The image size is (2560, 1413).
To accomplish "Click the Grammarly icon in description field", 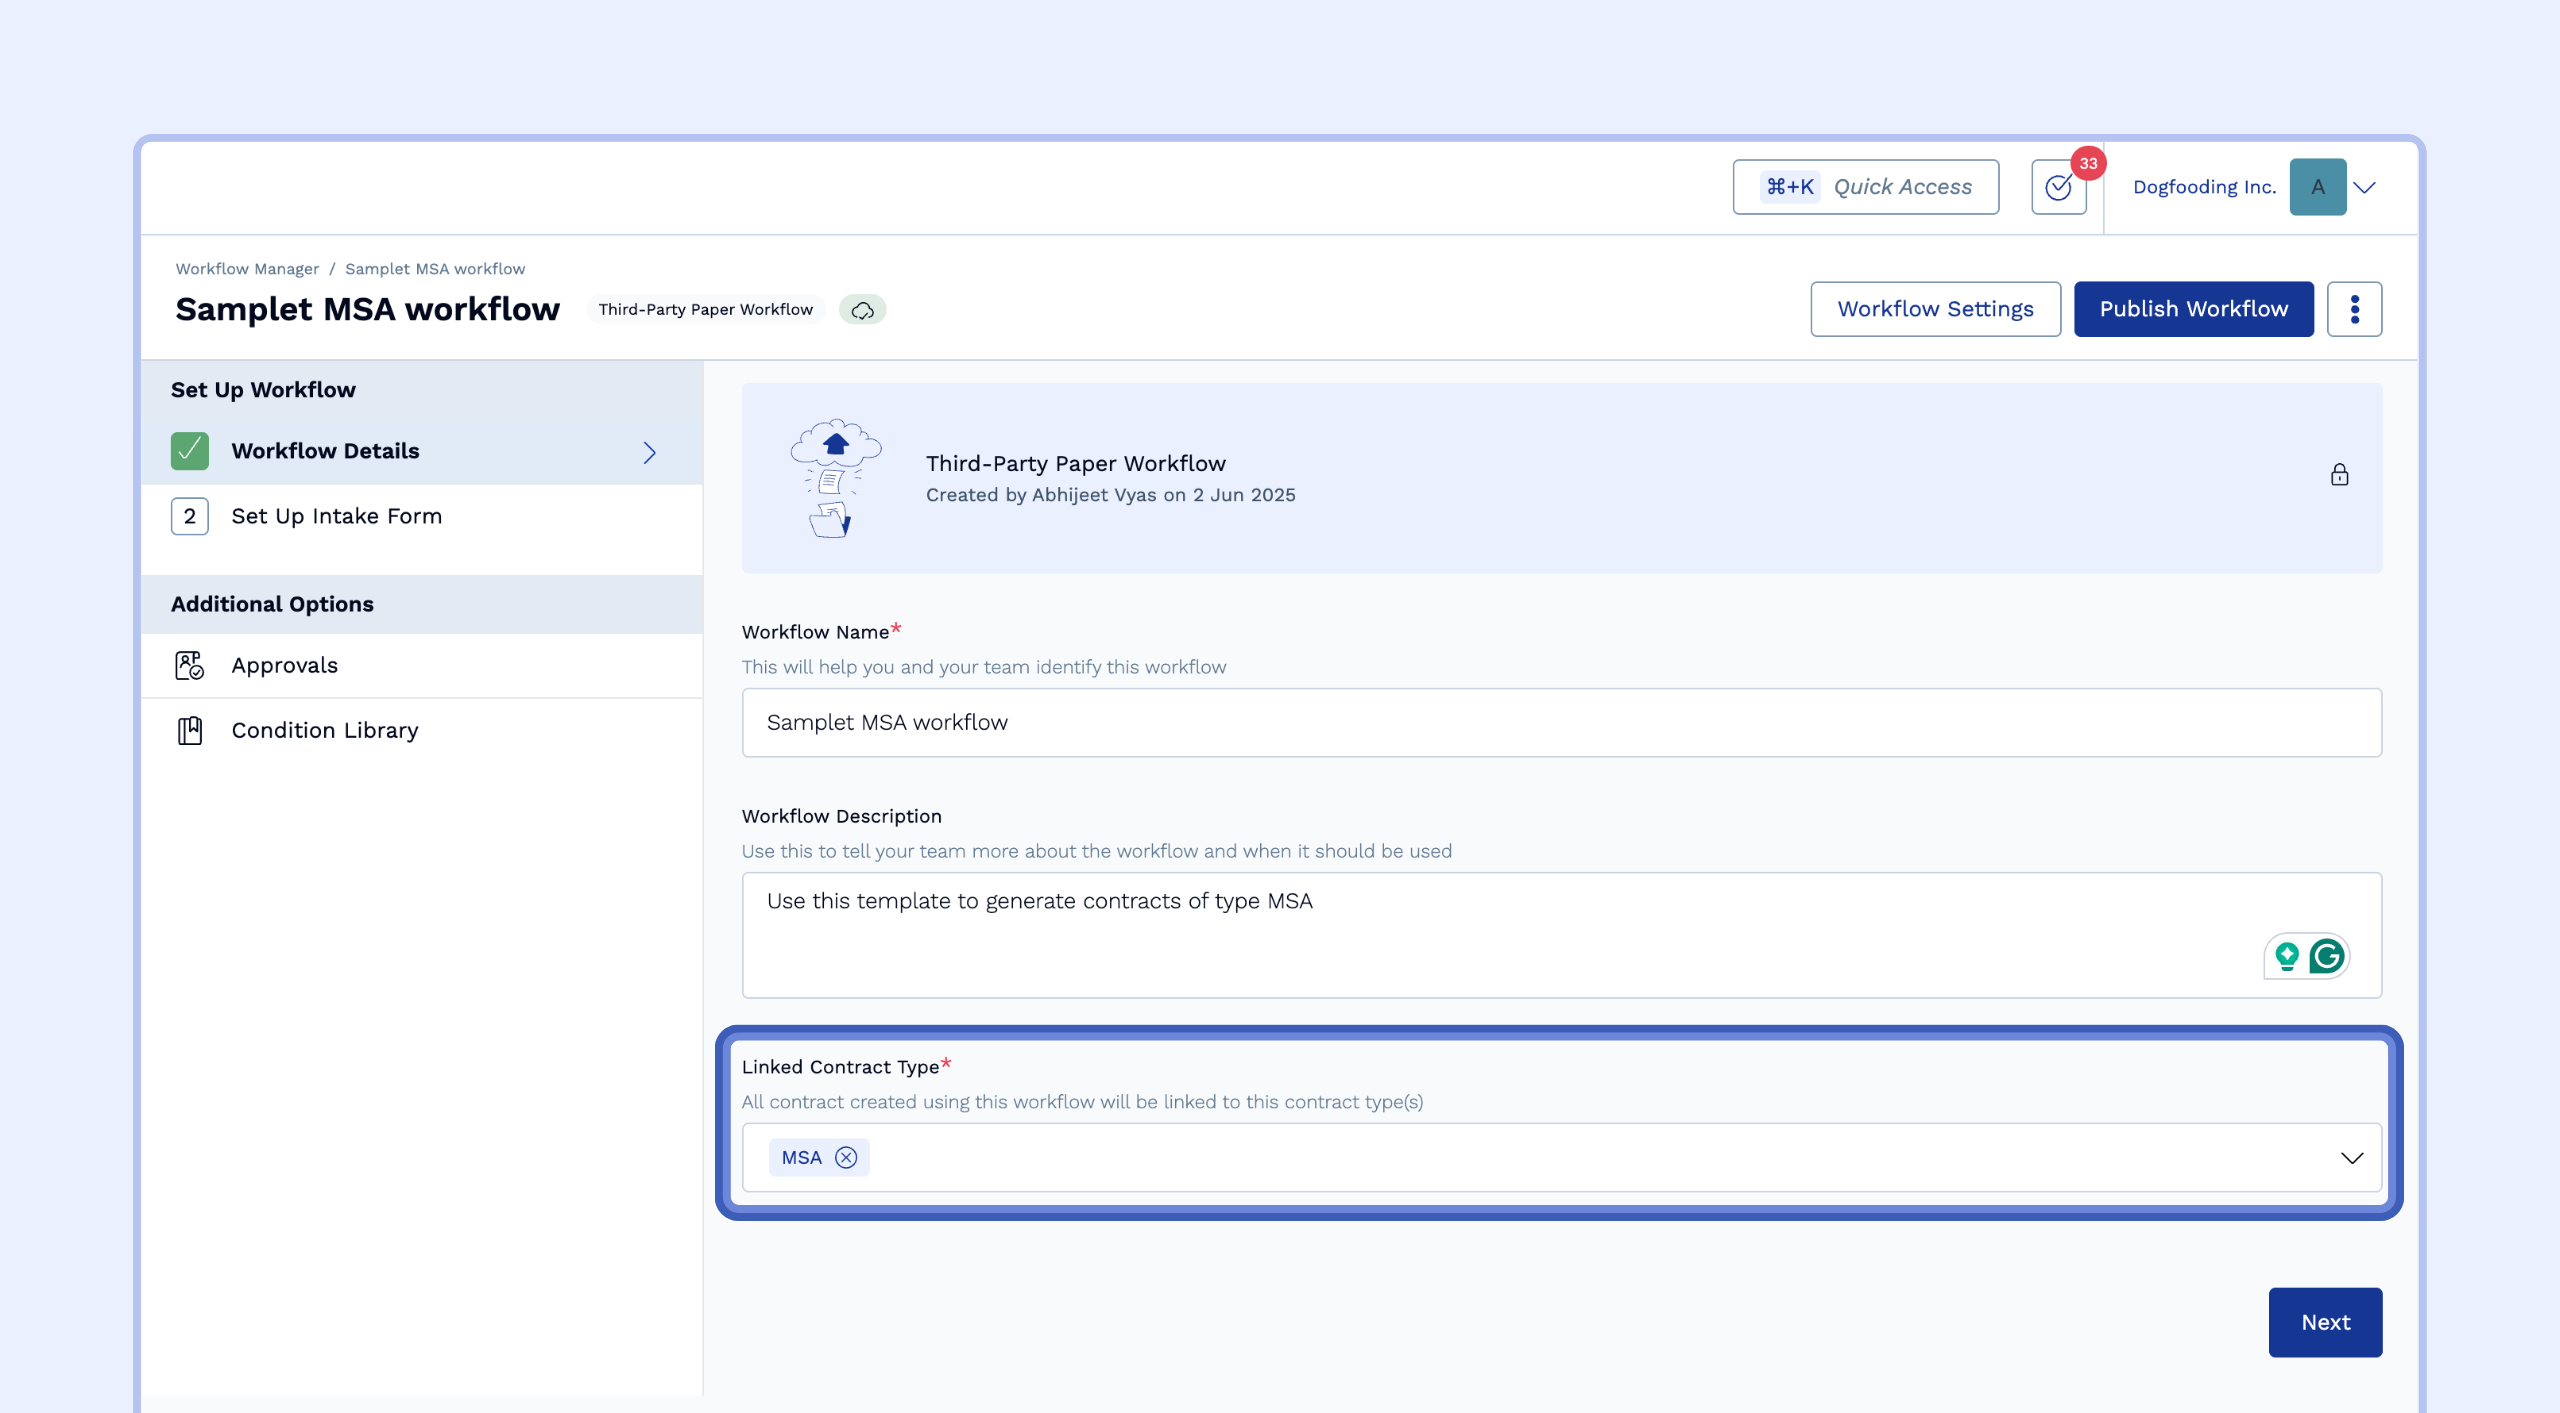I will point(2327,956).
